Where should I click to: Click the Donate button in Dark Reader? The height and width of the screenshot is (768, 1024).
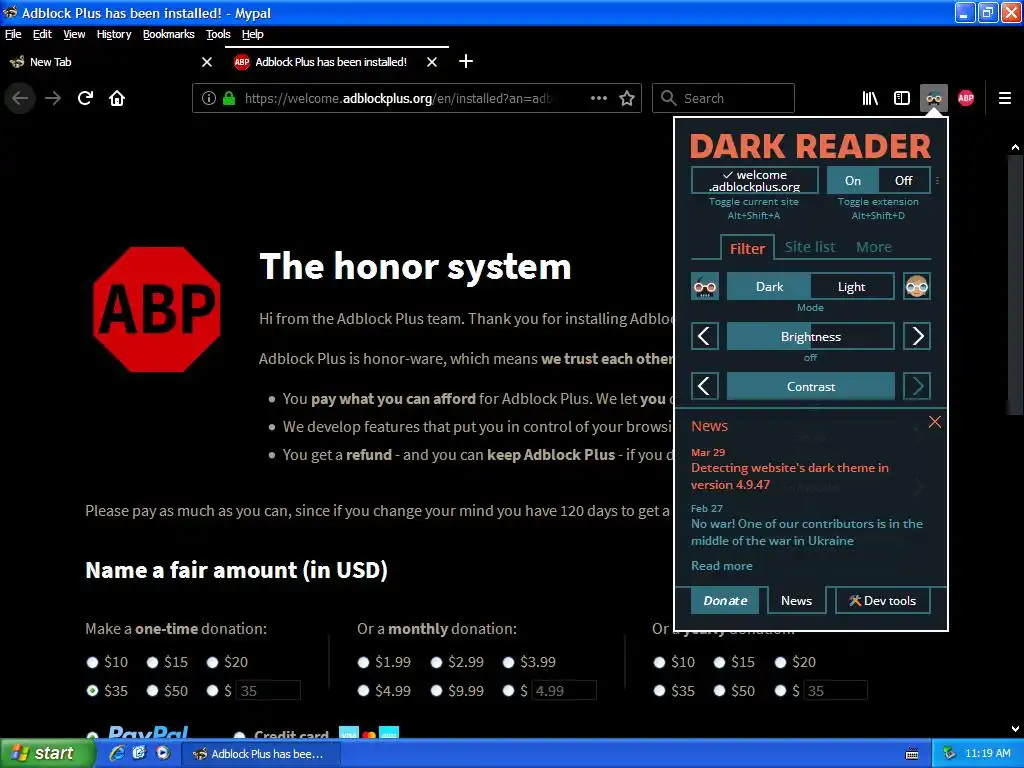pyautogui.click(x=725, y=601)
